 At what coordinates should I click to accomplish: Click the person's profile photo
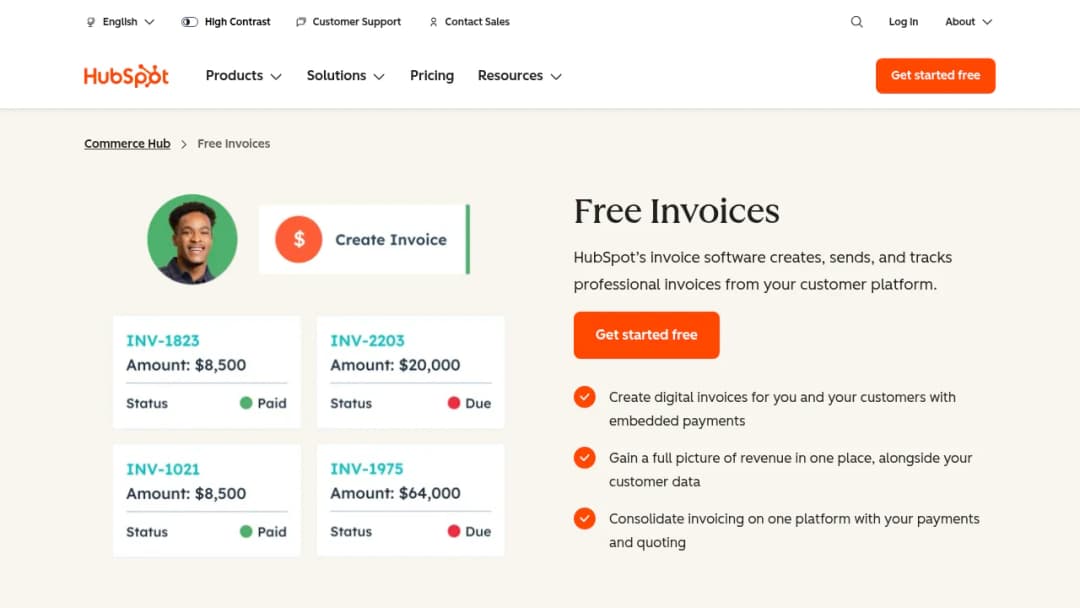(x=192, y=239)
